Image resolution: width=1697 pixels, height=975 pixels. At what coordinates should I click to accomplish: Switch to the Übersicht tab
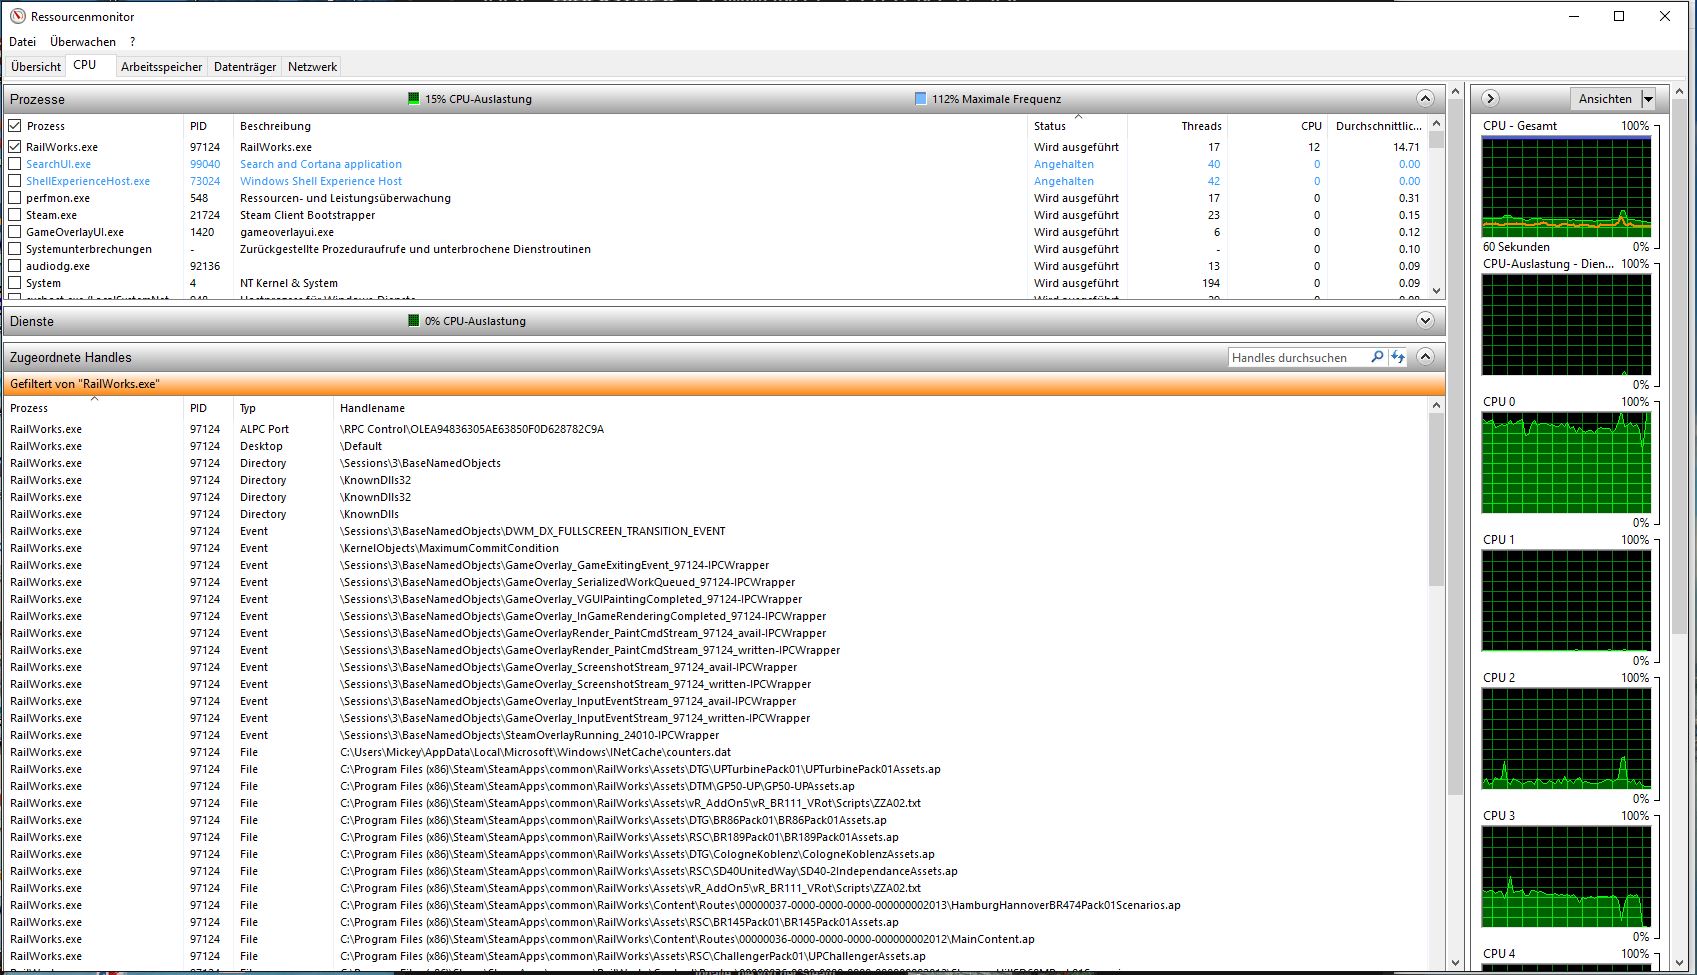[x=36, y=67]
